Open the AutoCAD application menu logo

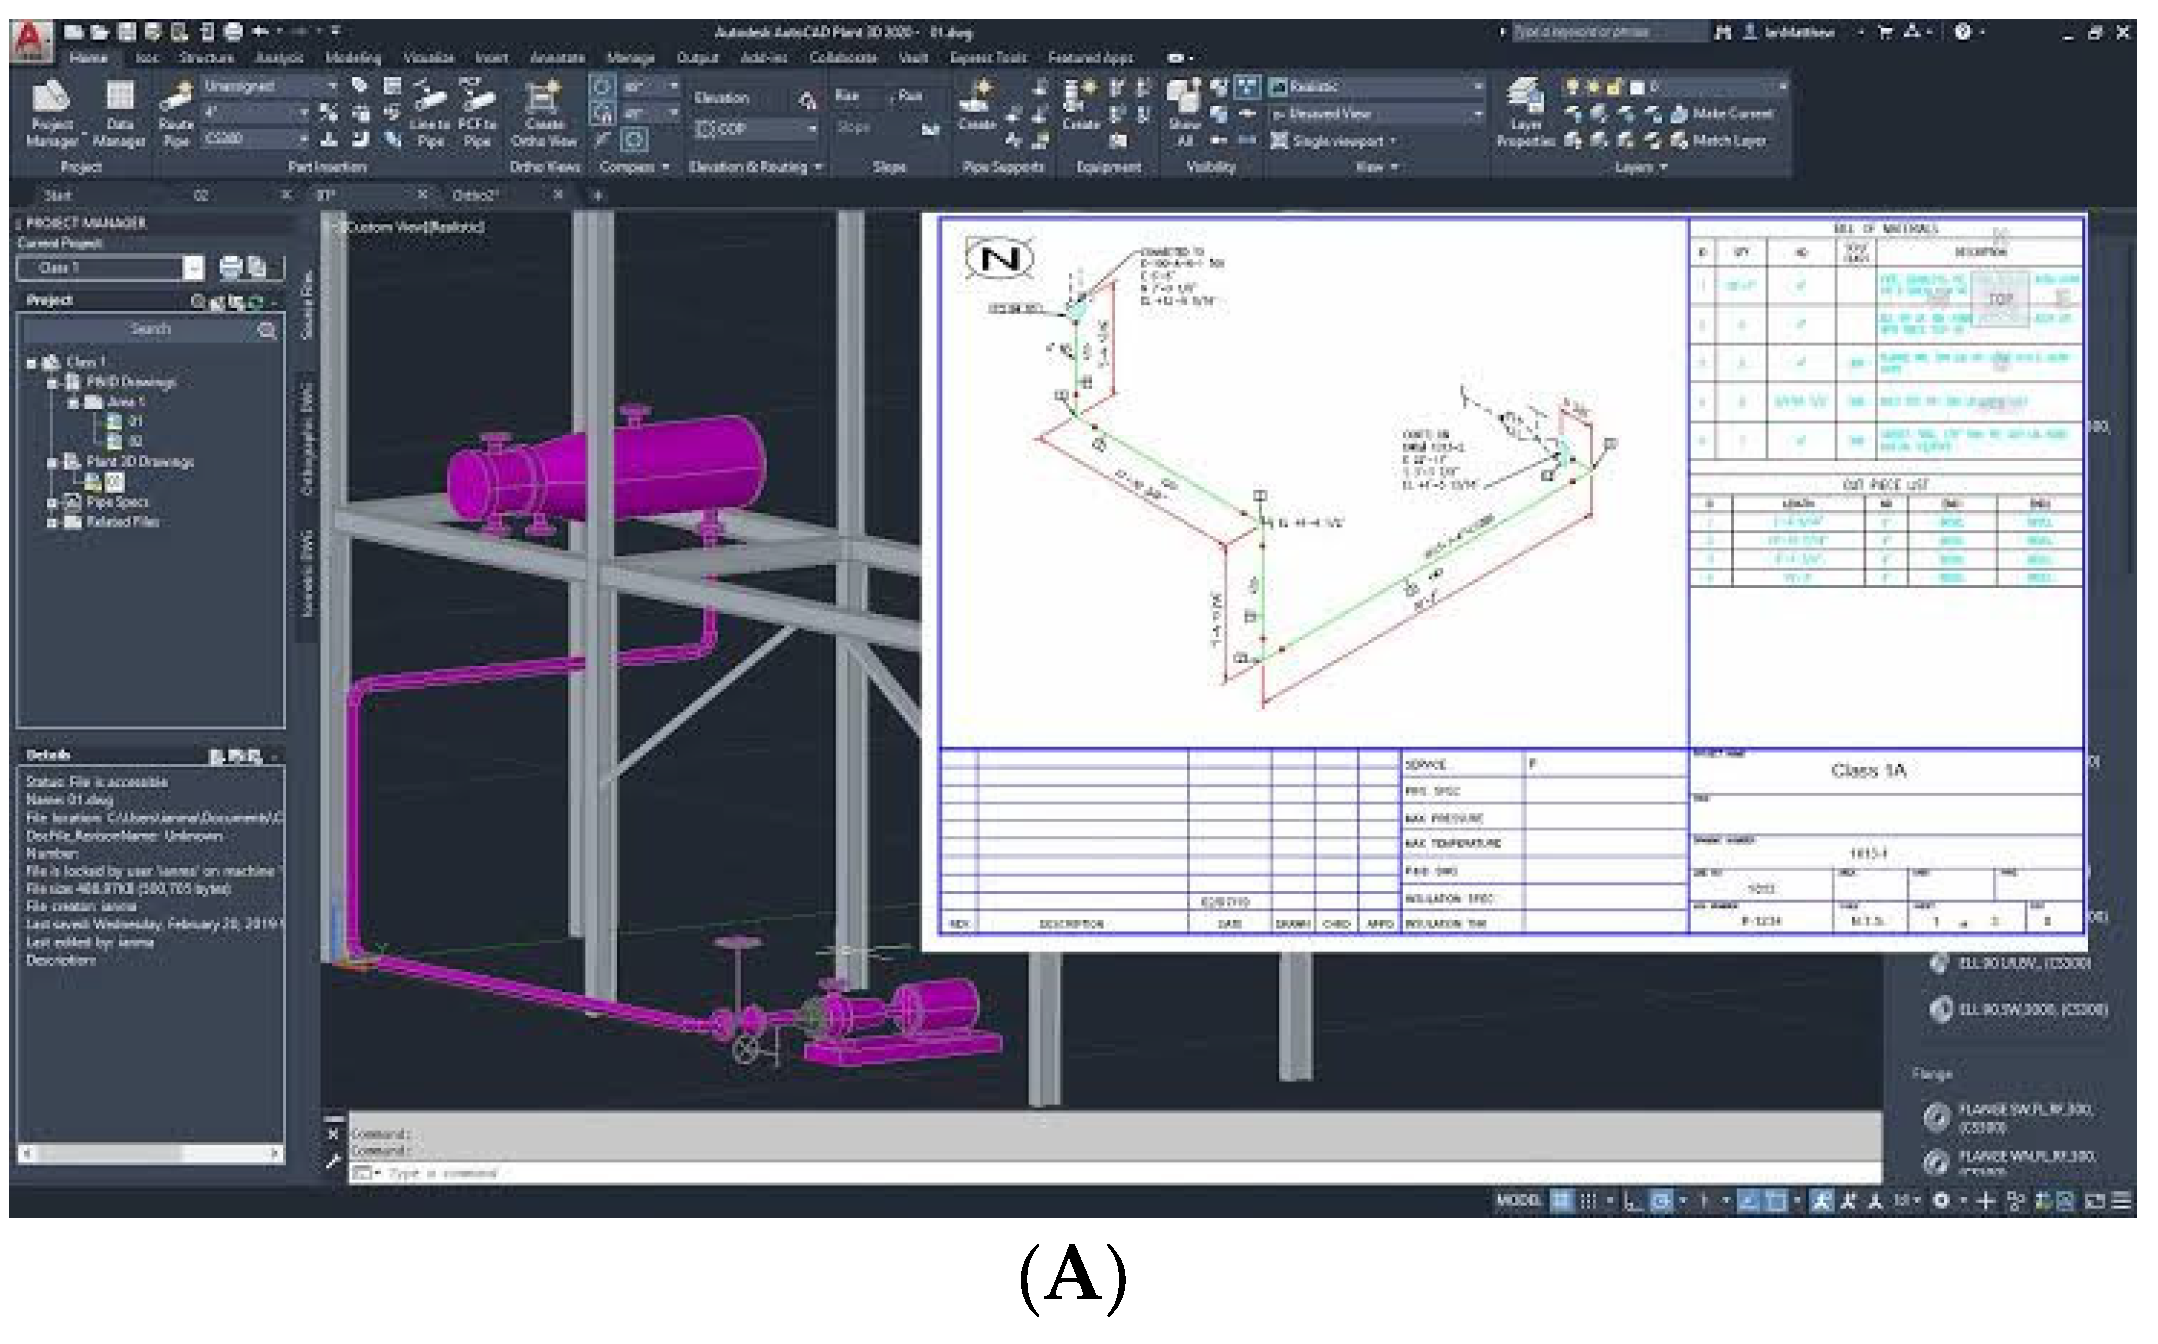click(32, 40)
